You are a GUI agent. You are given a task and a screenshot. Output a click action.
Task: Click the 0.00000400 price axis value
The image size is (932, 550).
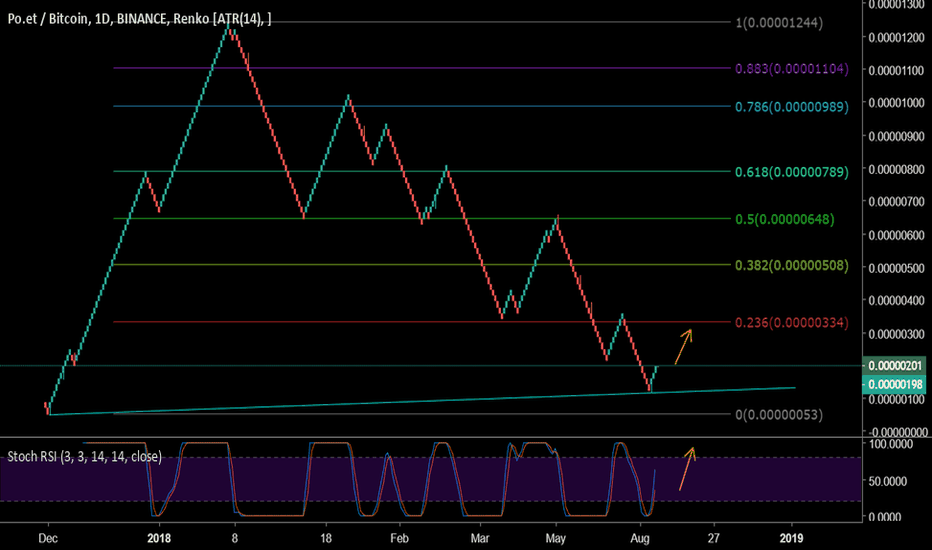tap(896, 300)
